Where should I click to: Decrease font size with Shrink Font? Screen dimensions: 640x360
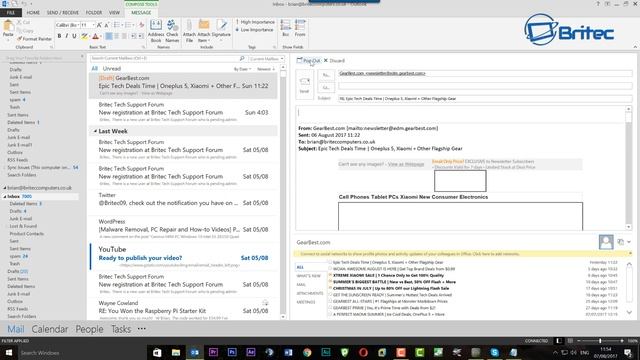tap(107, 25)
